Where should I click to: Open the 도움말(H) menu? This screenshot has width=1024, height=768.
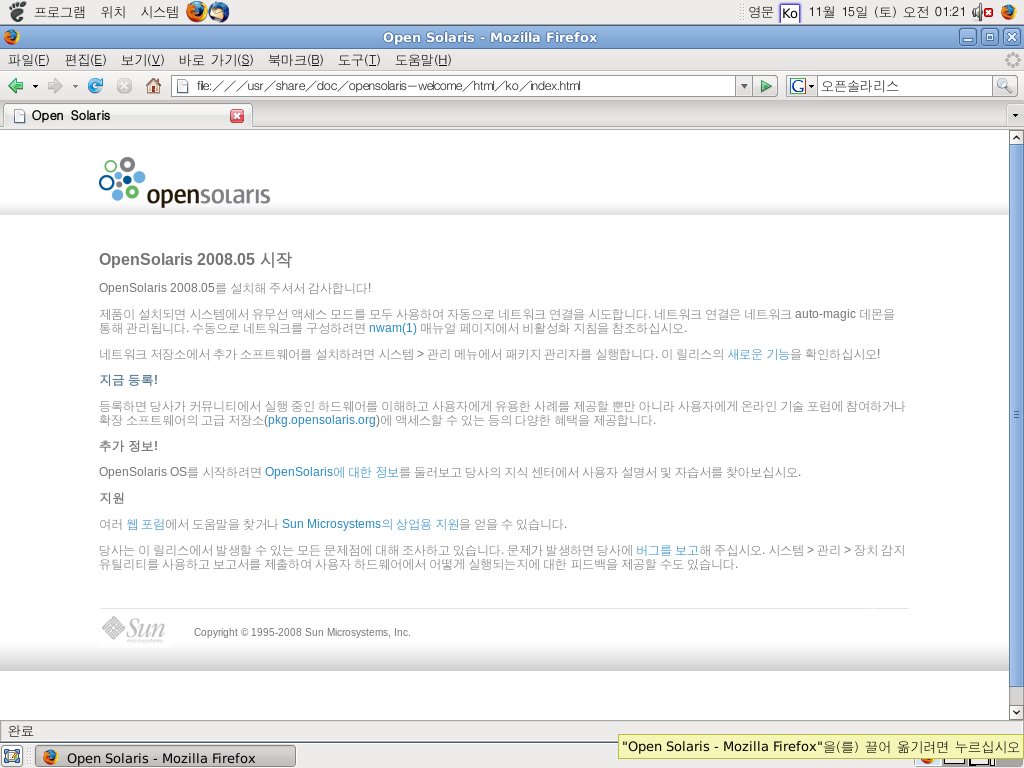coord(423,60)
